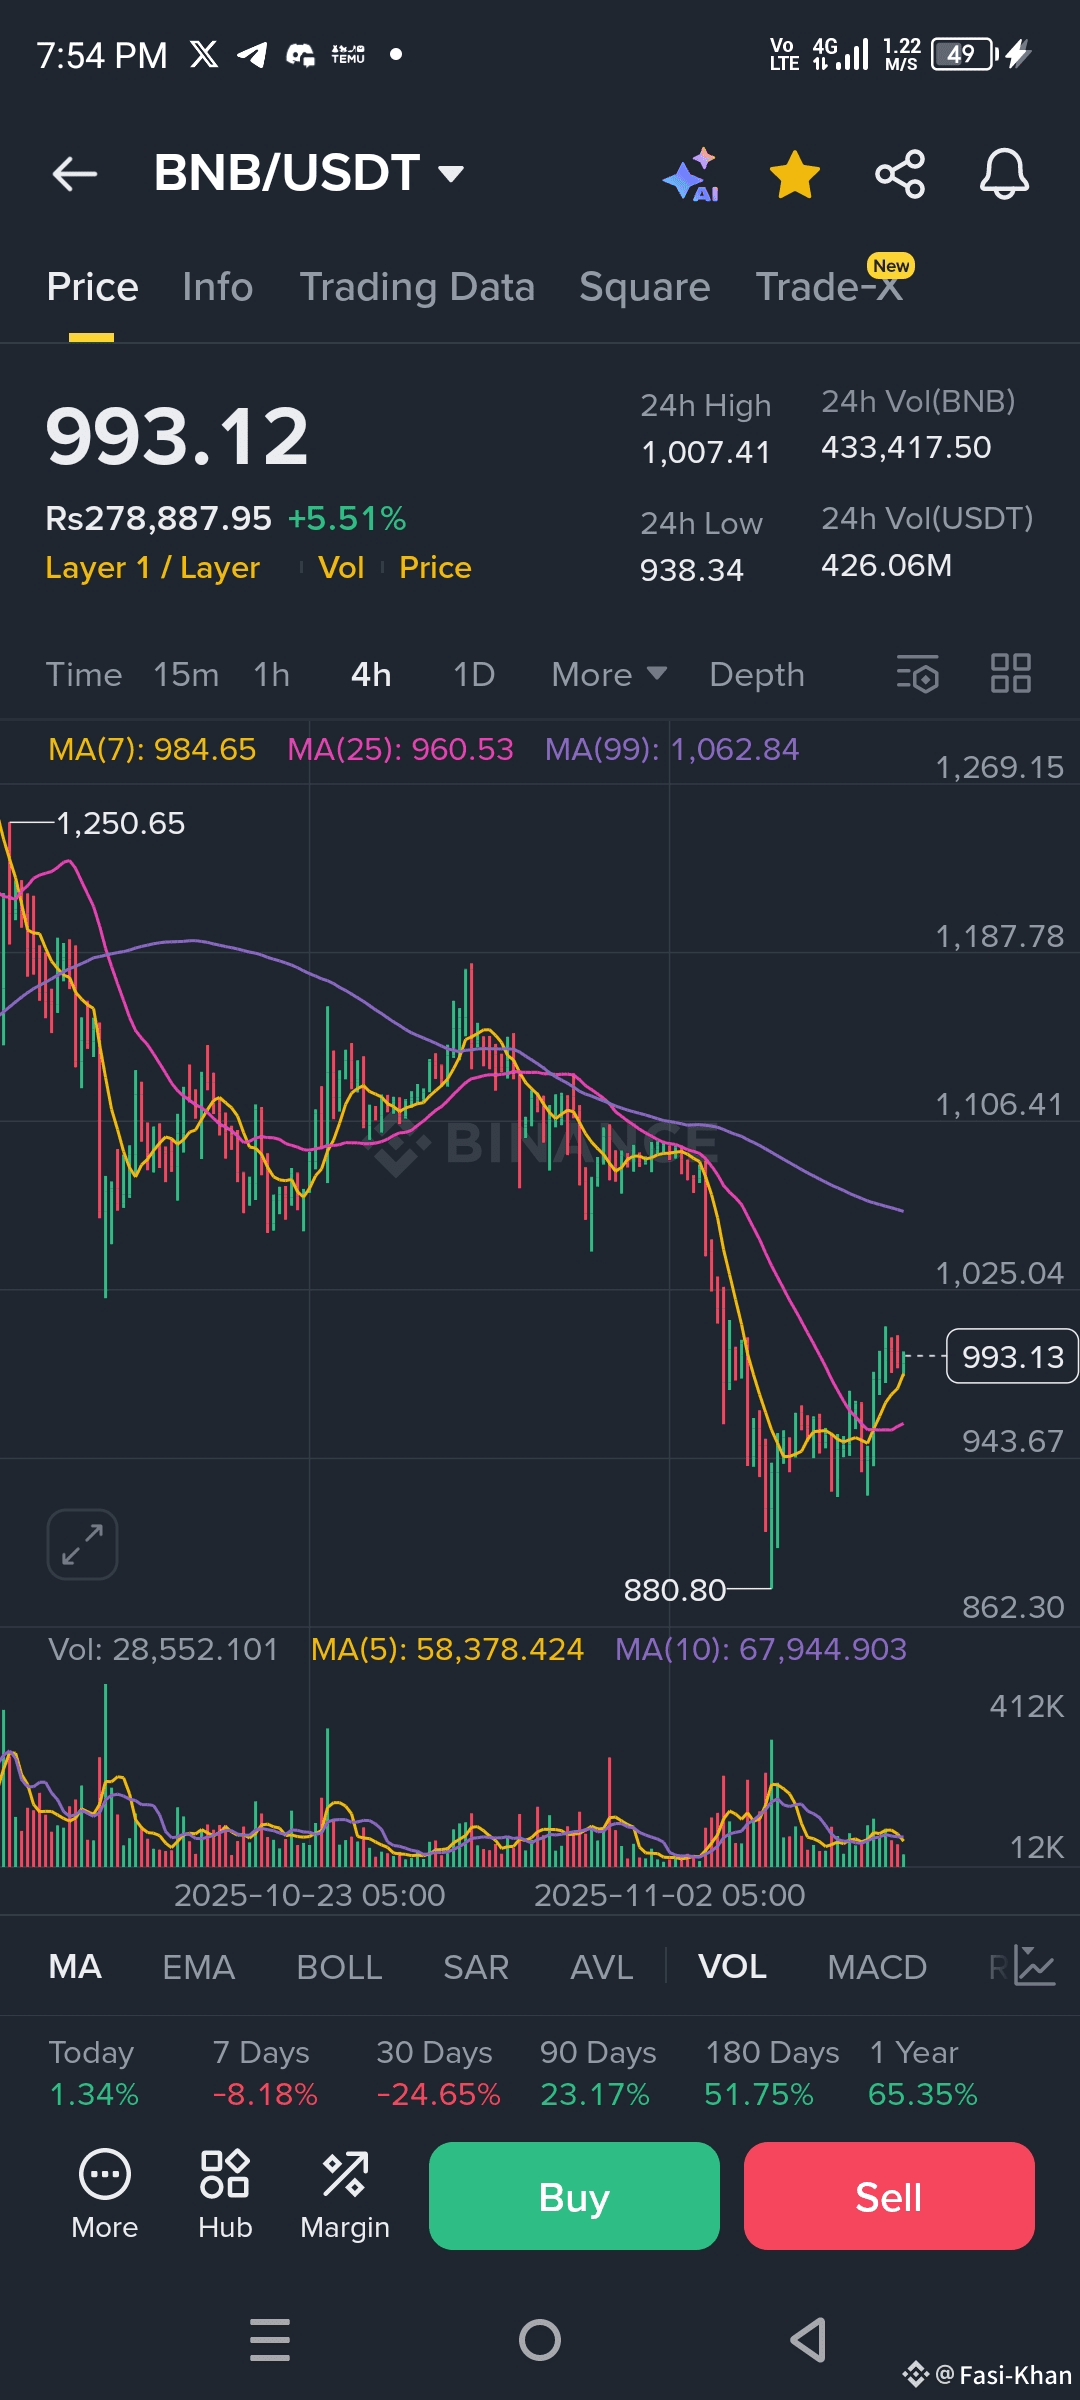Open the AI assistant sparkle icon
Image resolution: width=1080 pixels, height=2400 pixels.
coord(692,175)
